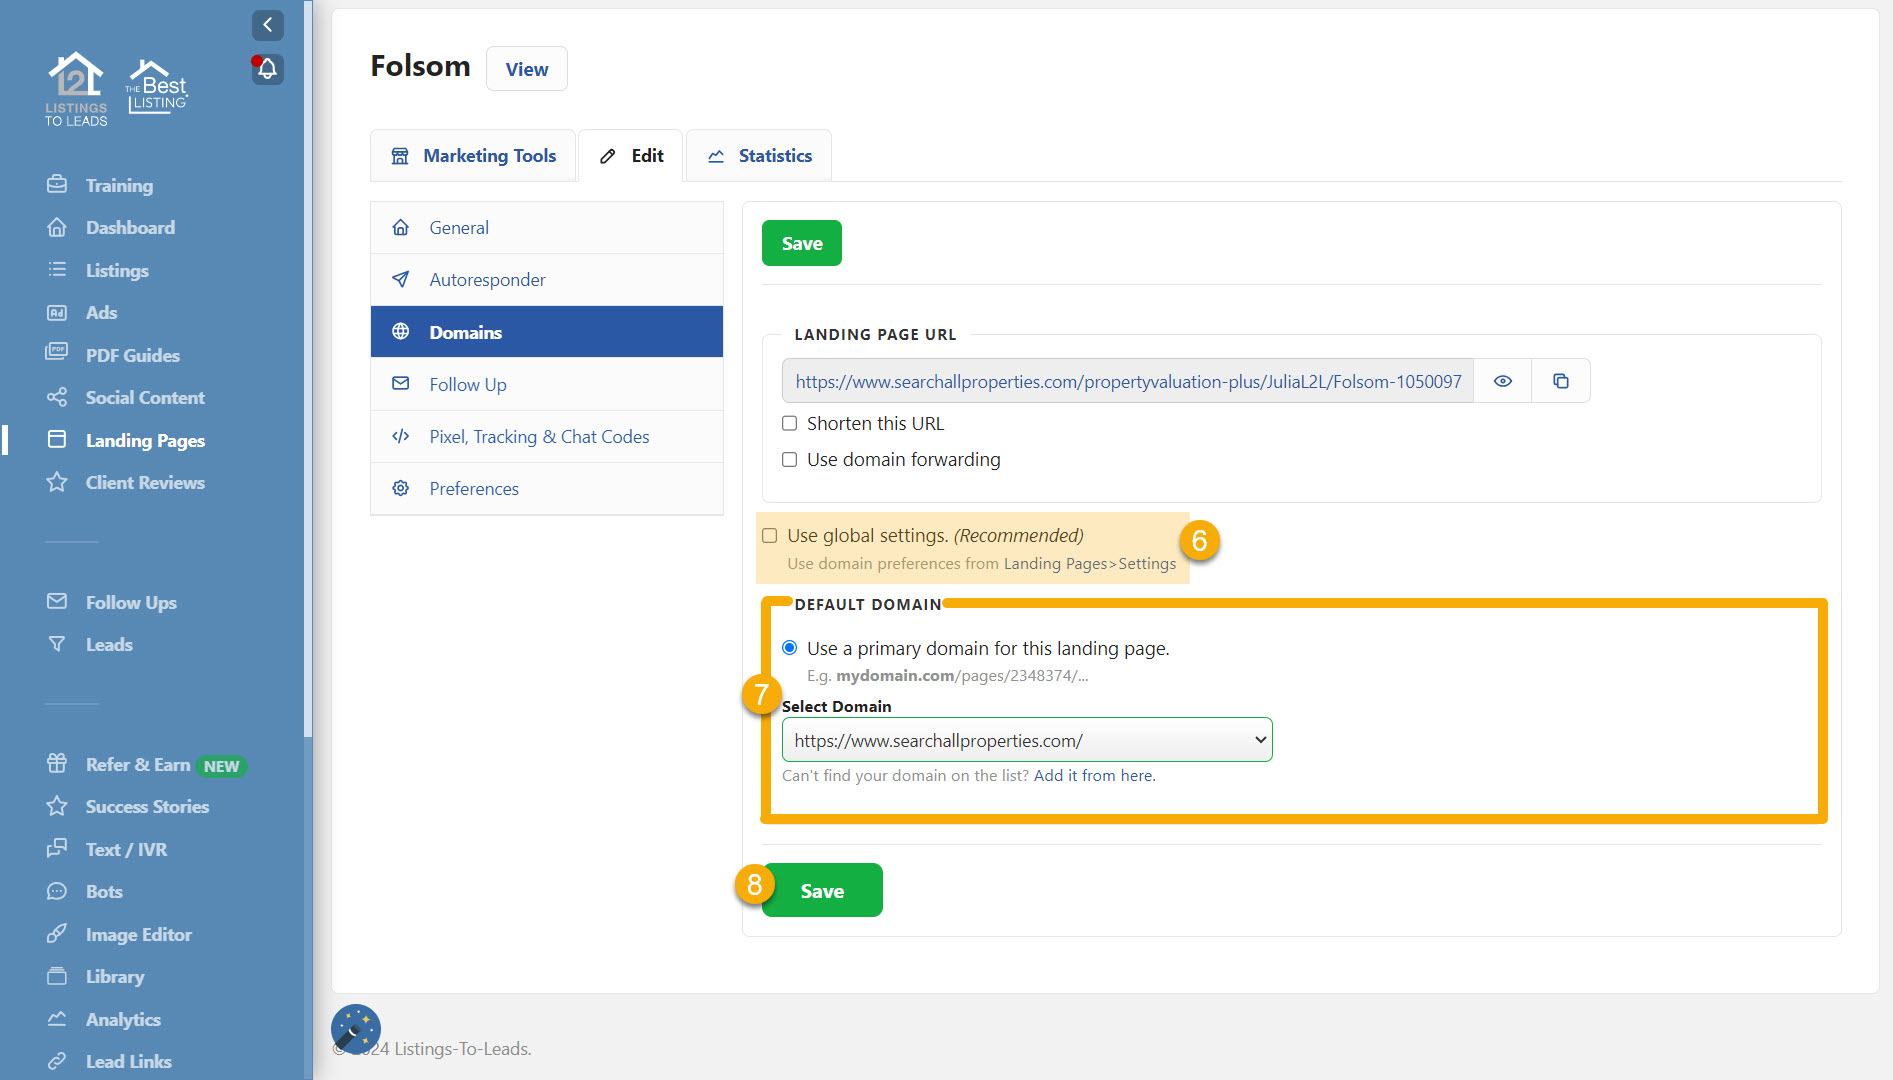Click the landing page URL field
This screenshot has width=1893, height=1080.
1127,381
